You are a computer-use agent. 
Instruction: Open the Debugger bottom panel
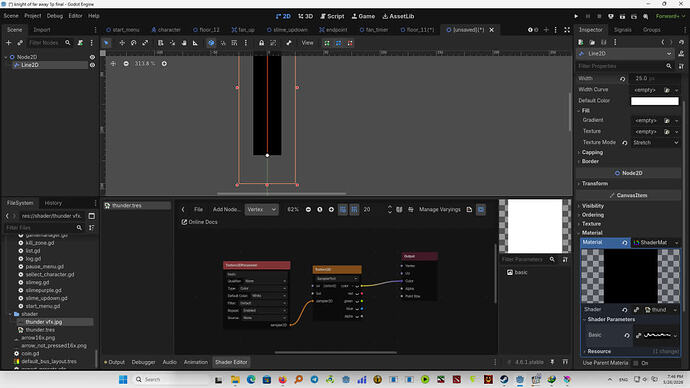click(143, 362)
